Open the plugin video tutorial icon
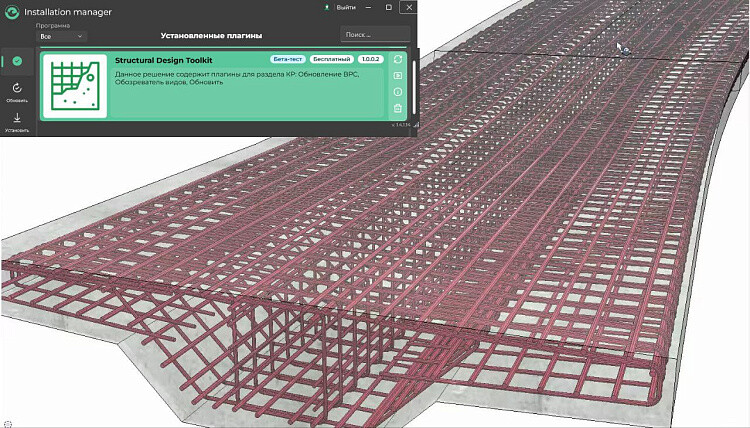 click(398, 75)
